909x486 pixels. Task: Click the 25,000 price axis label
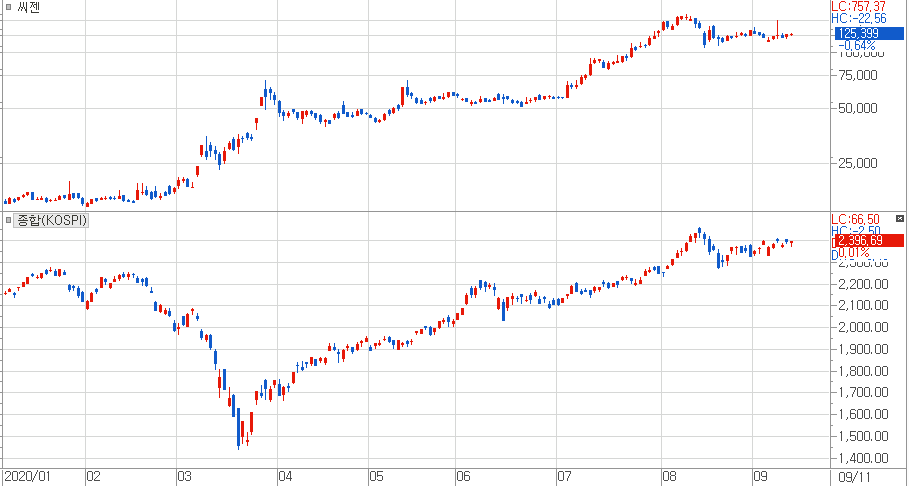click(857, 162)
